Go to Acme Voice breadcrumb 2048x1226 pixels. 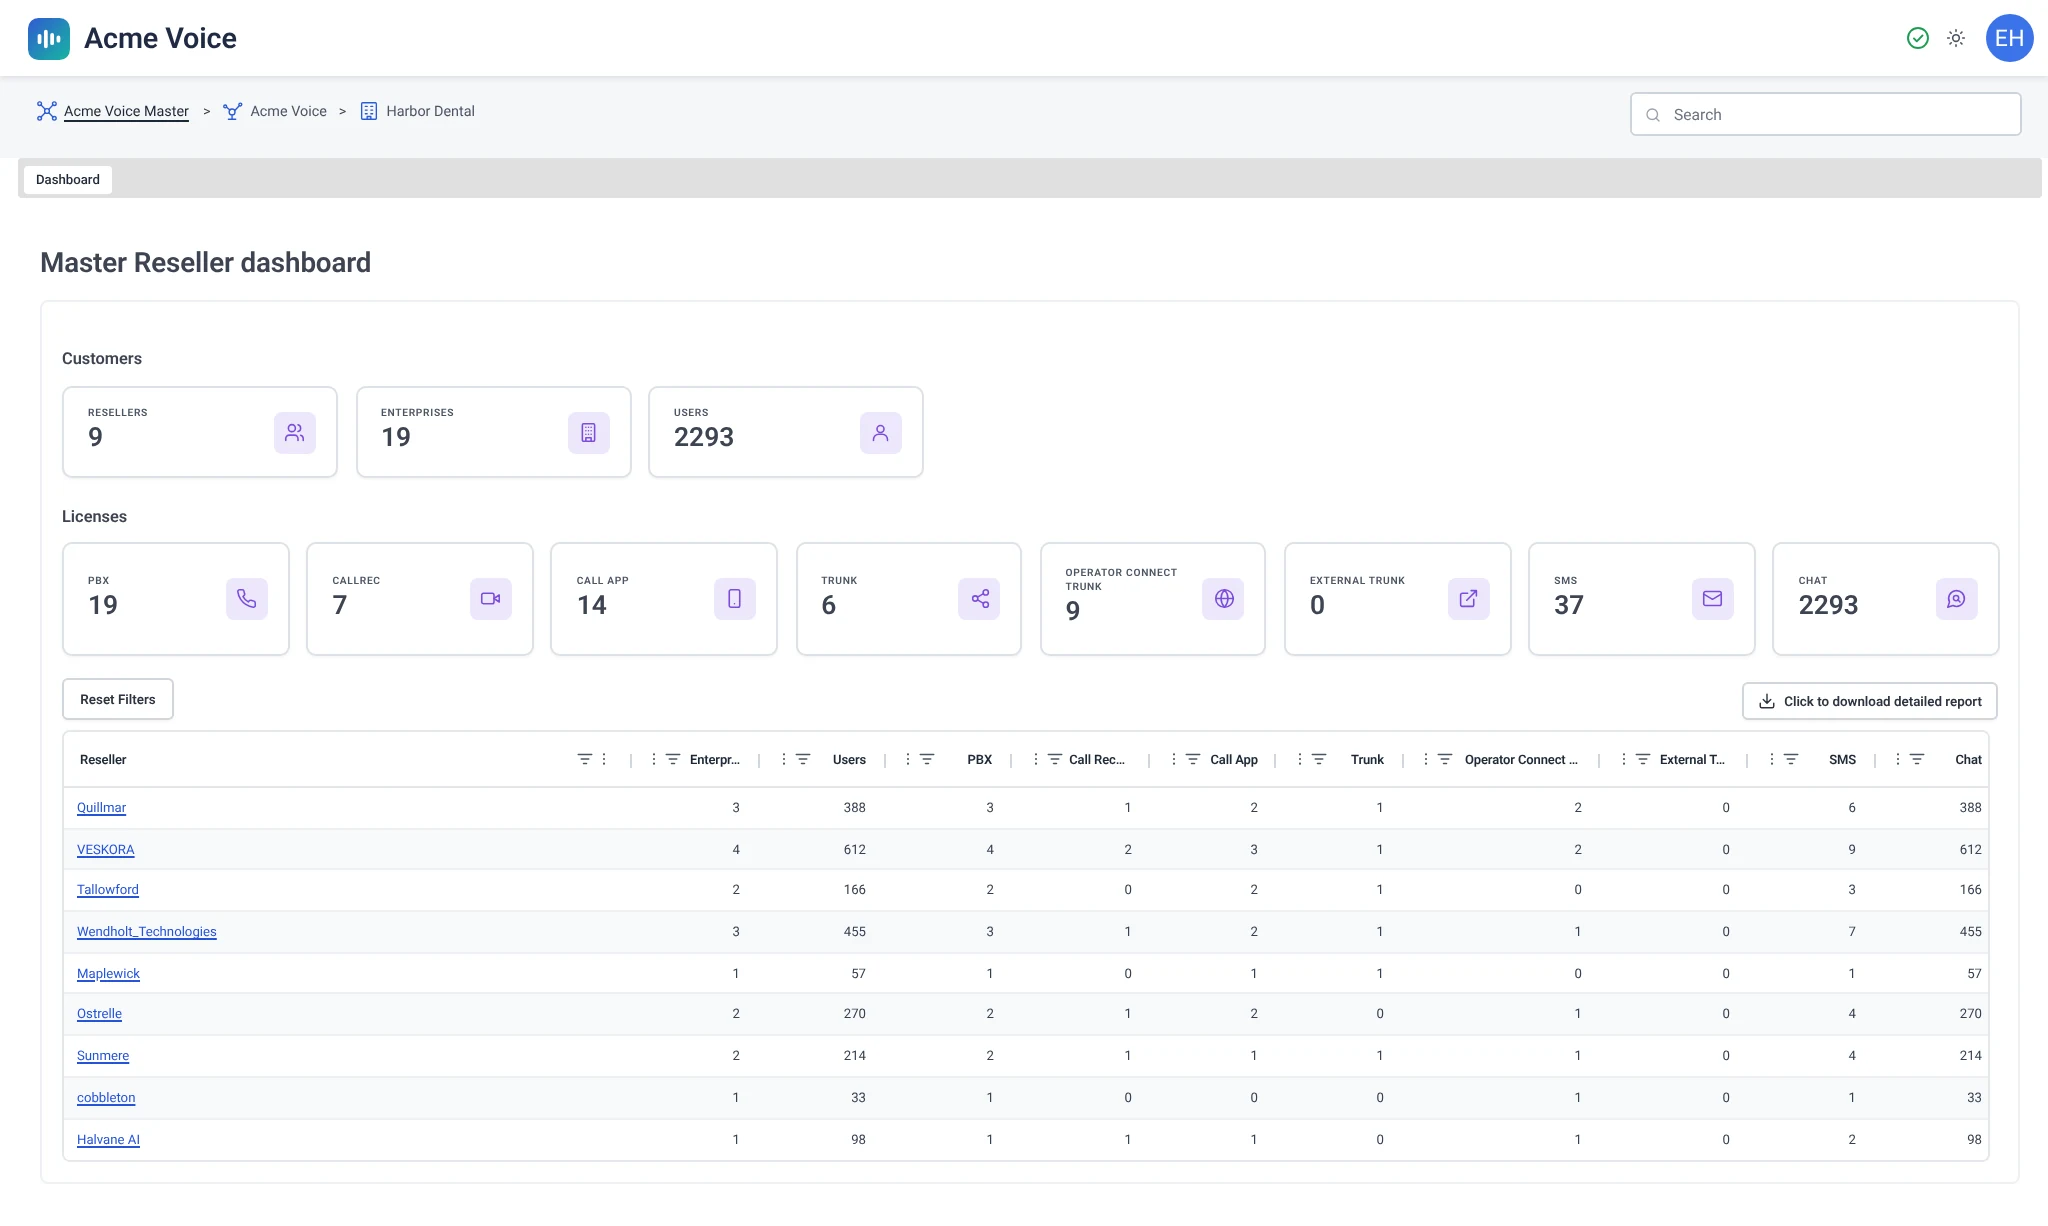pyautogui.click(x=288, y=111)
